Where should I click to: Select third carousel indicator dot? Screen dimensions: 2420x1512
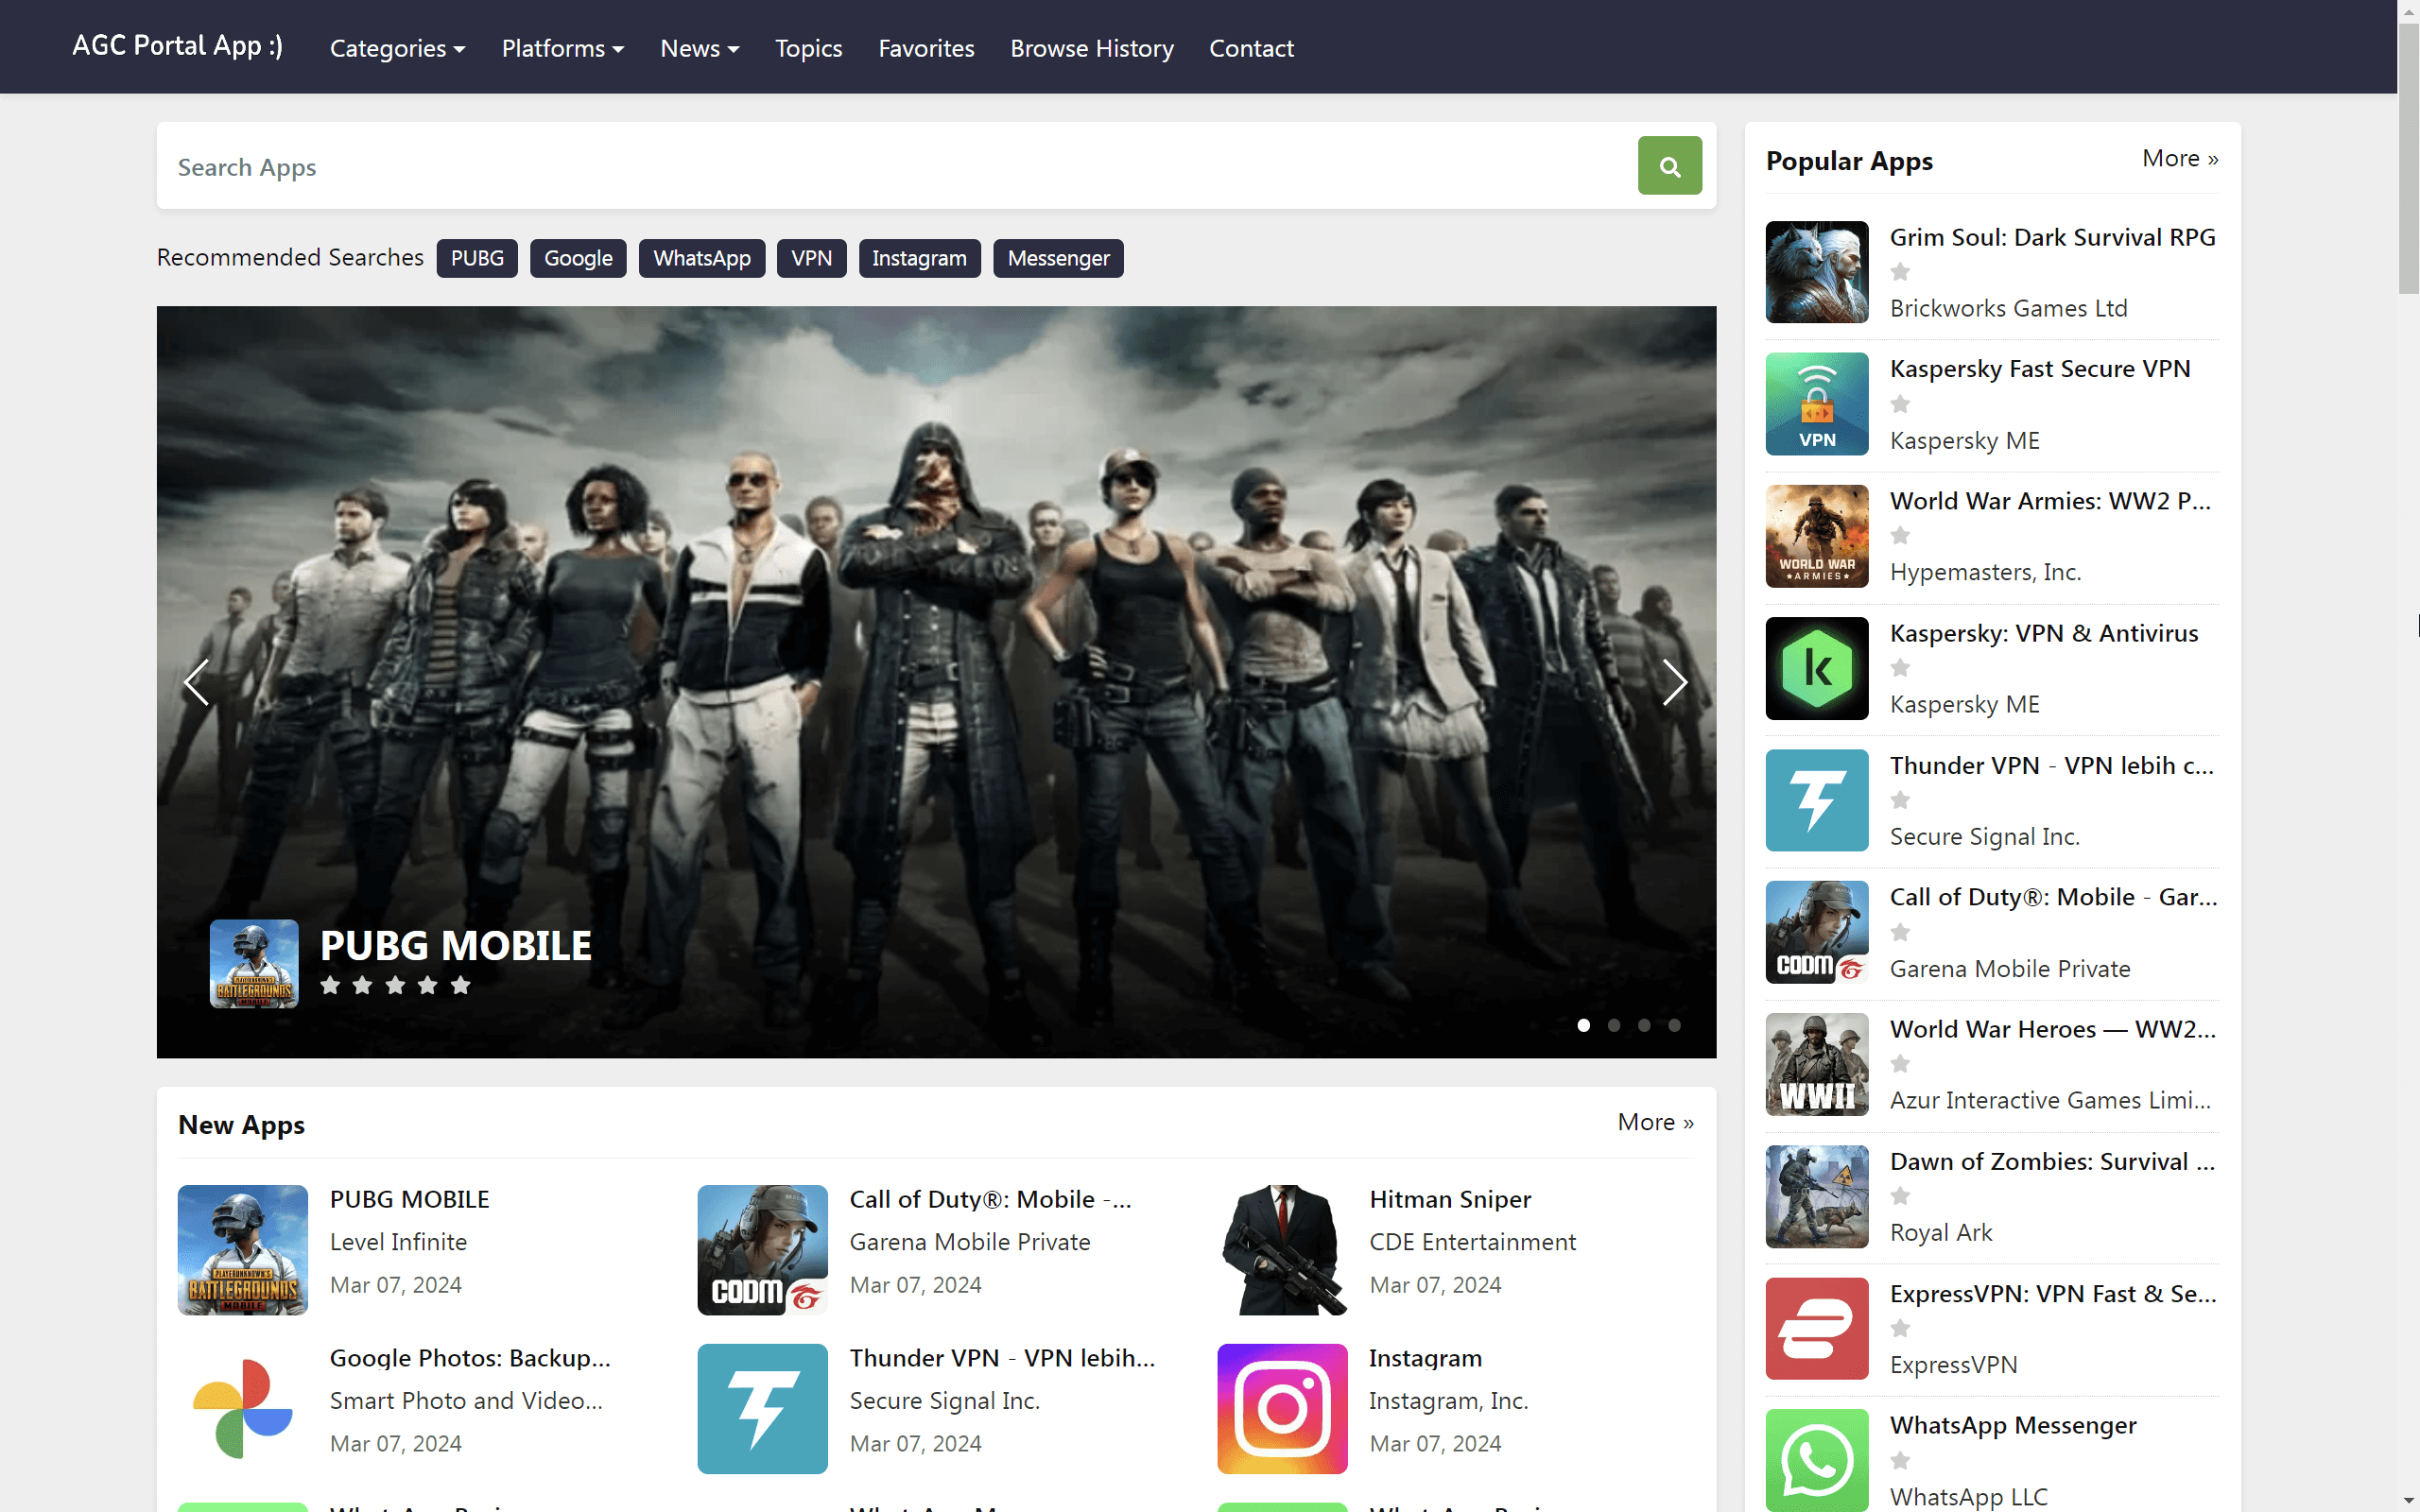[x=1643, y=1025]
